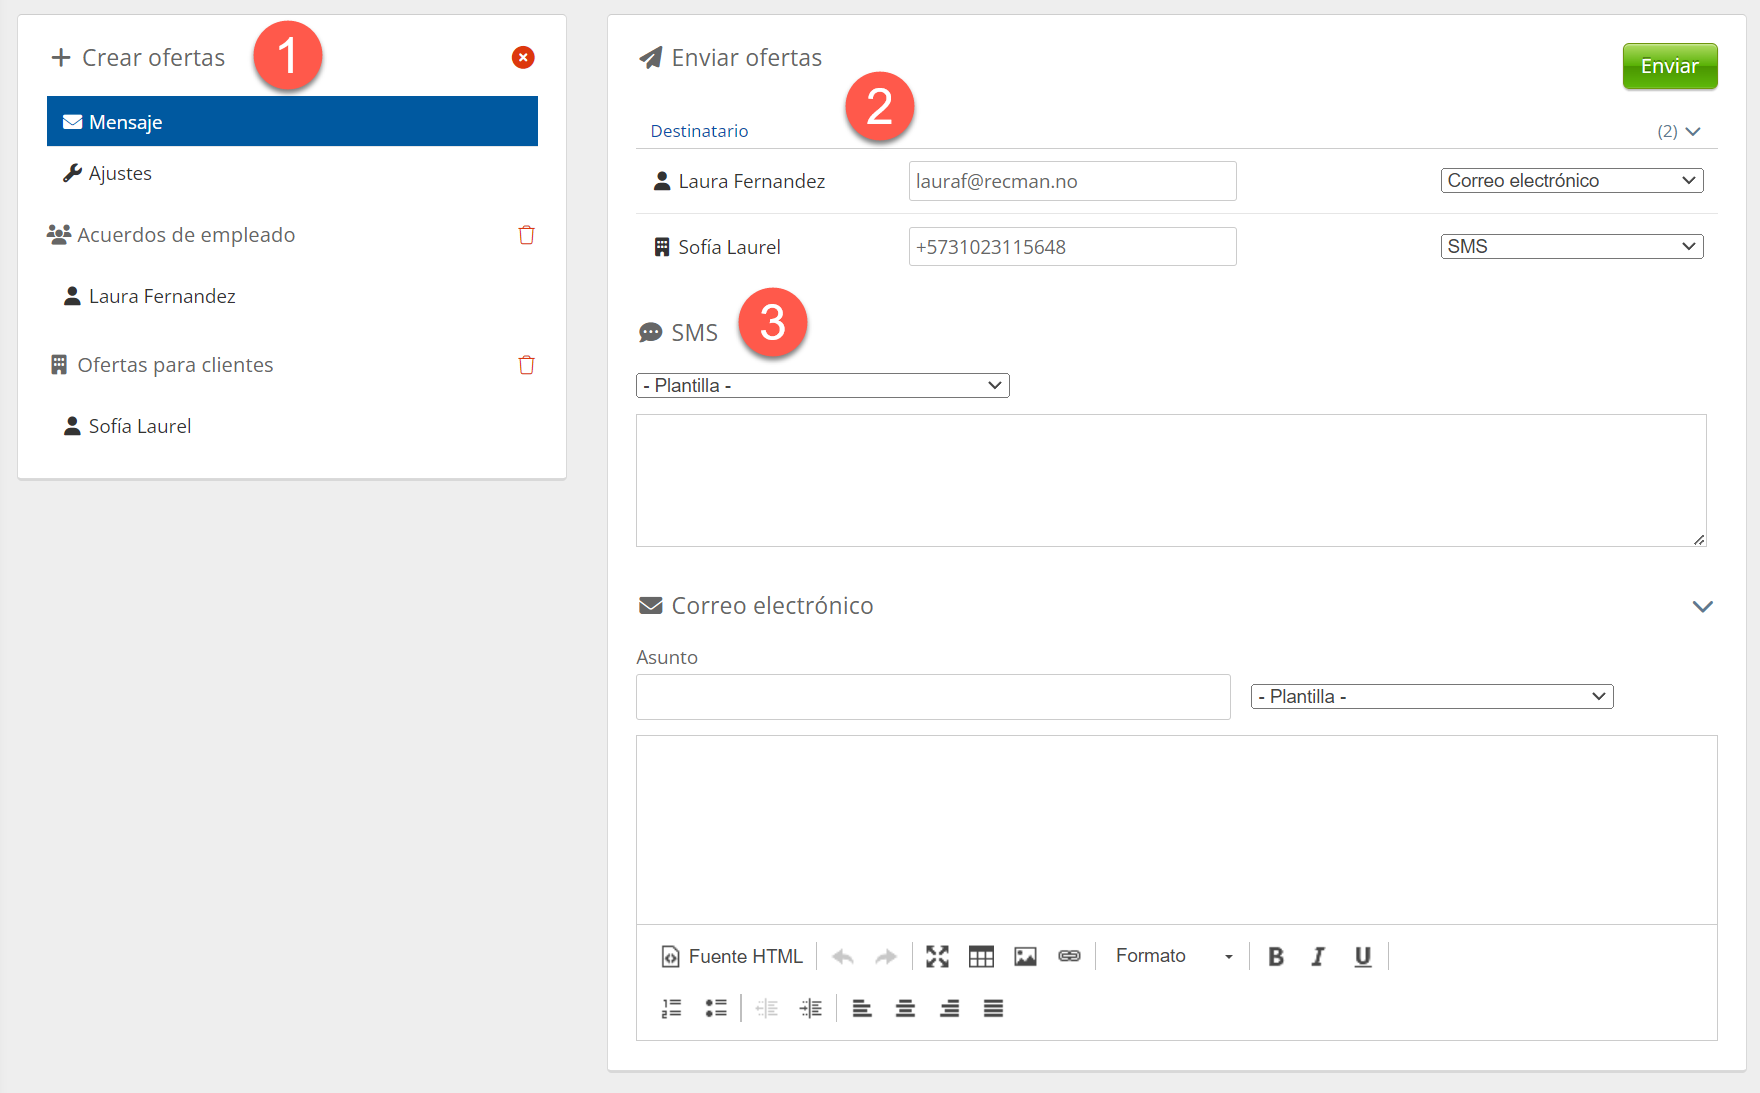Delete the Acuerdos de empleado section

(526, 235)
